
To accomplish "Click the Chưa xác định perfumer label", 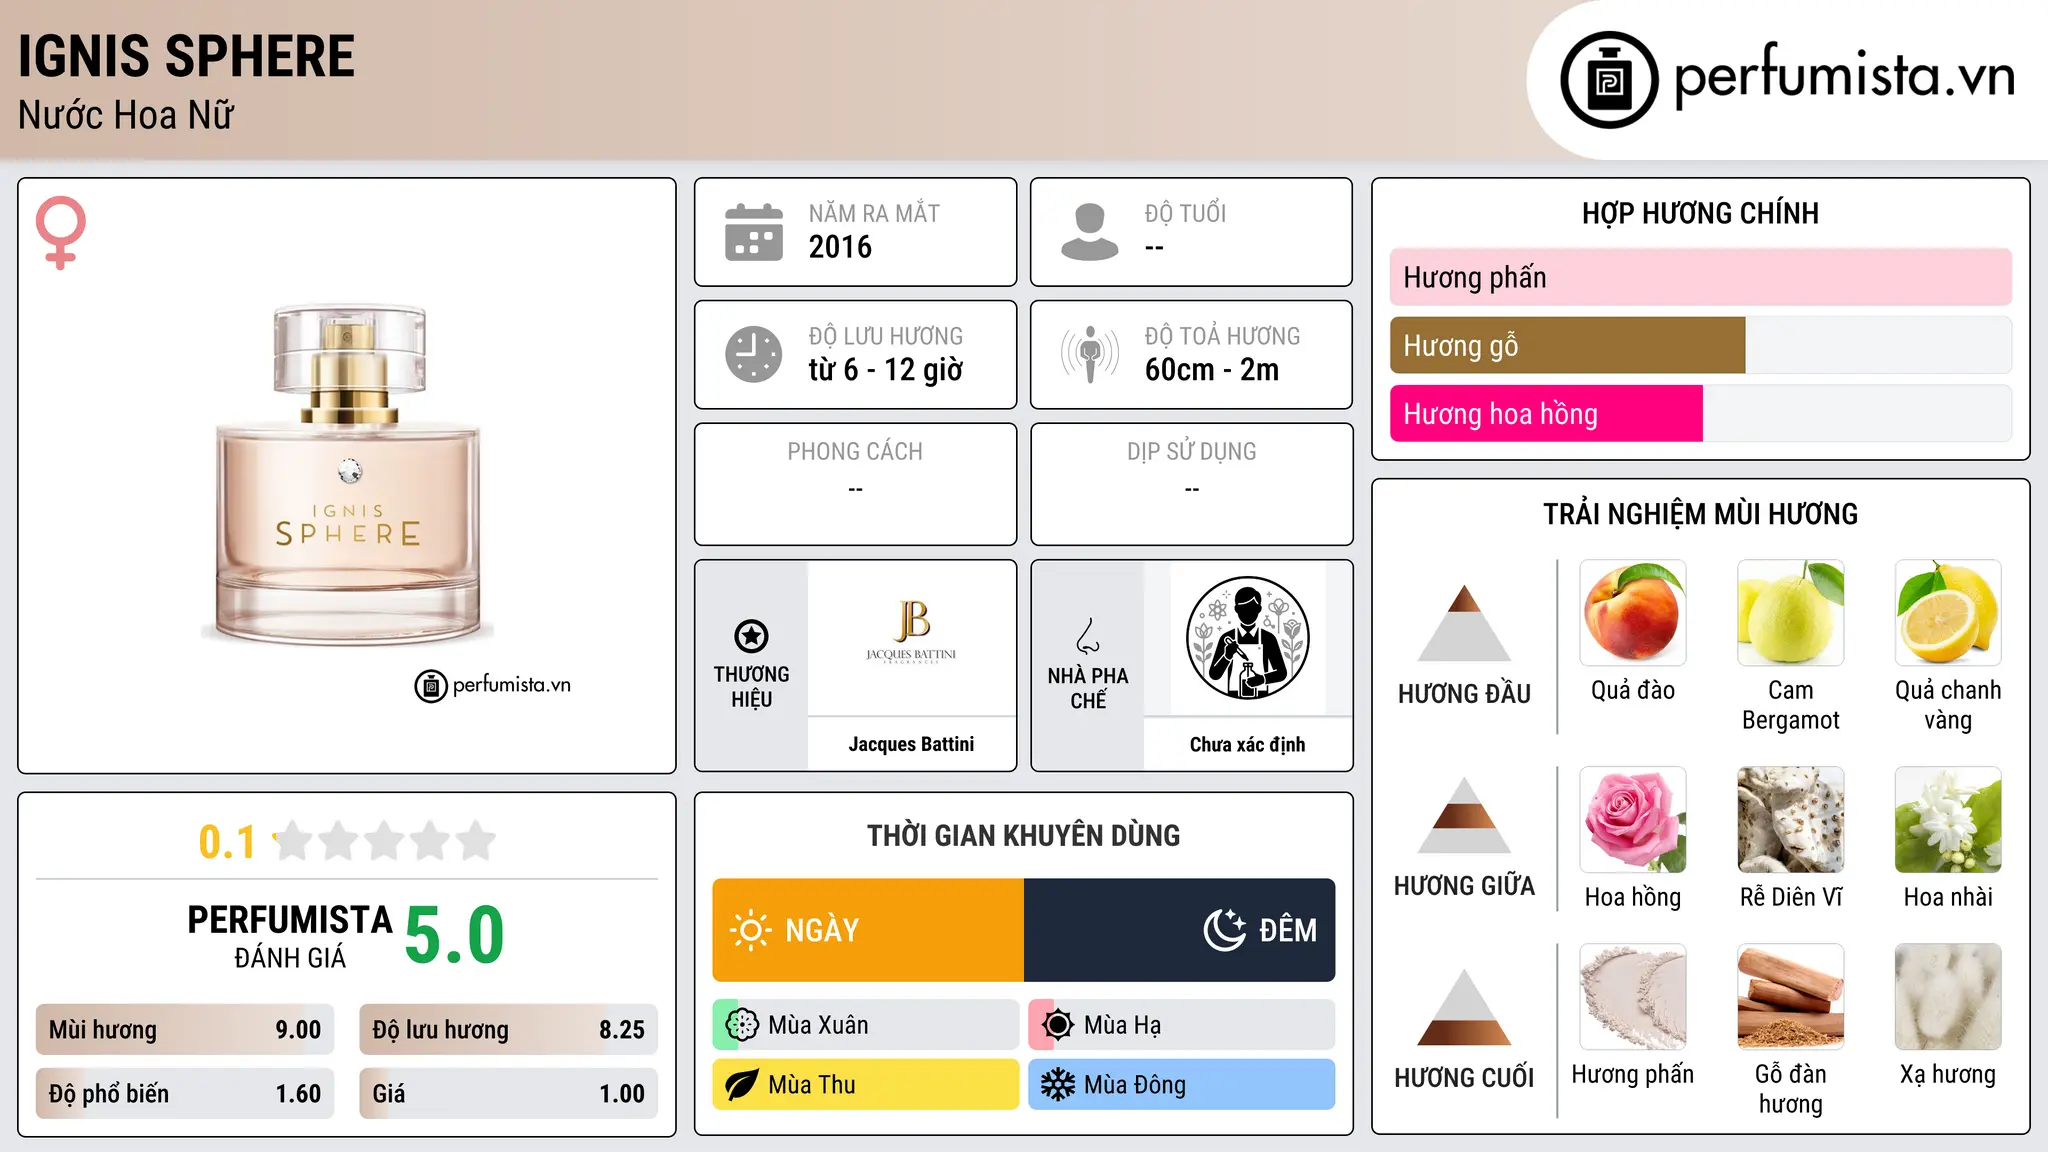I will click(1248, 744).
